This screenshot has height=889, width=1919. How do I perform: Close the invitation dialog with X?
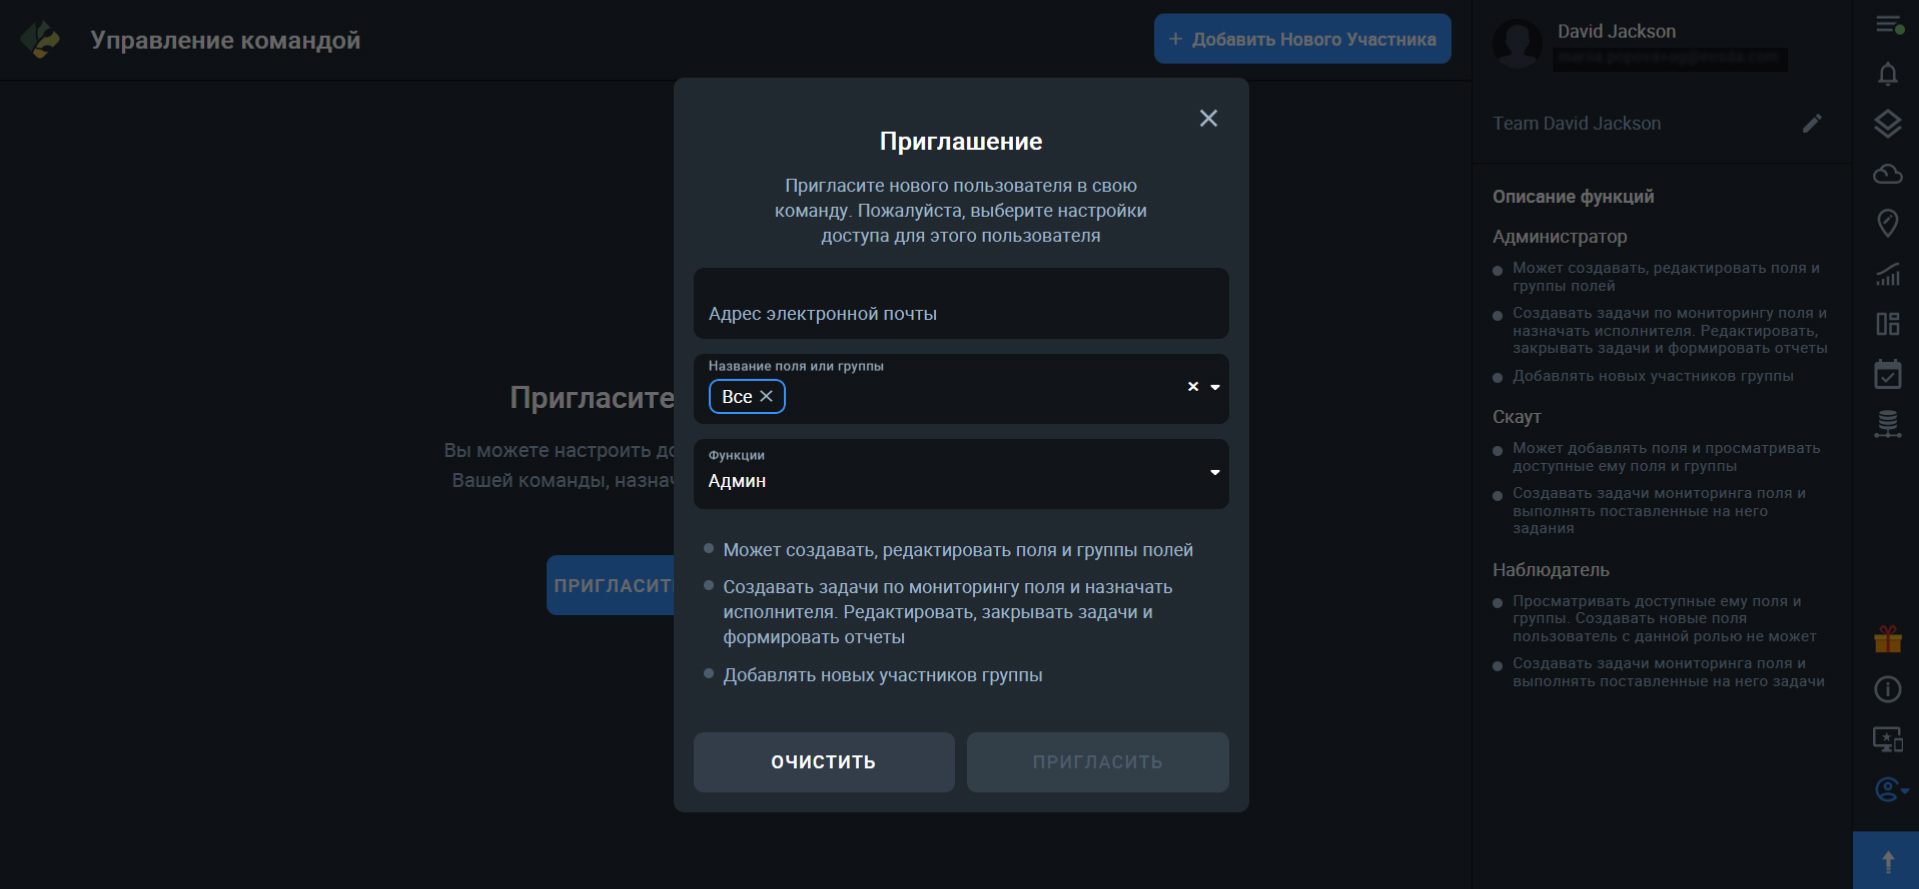[1208, 119]
